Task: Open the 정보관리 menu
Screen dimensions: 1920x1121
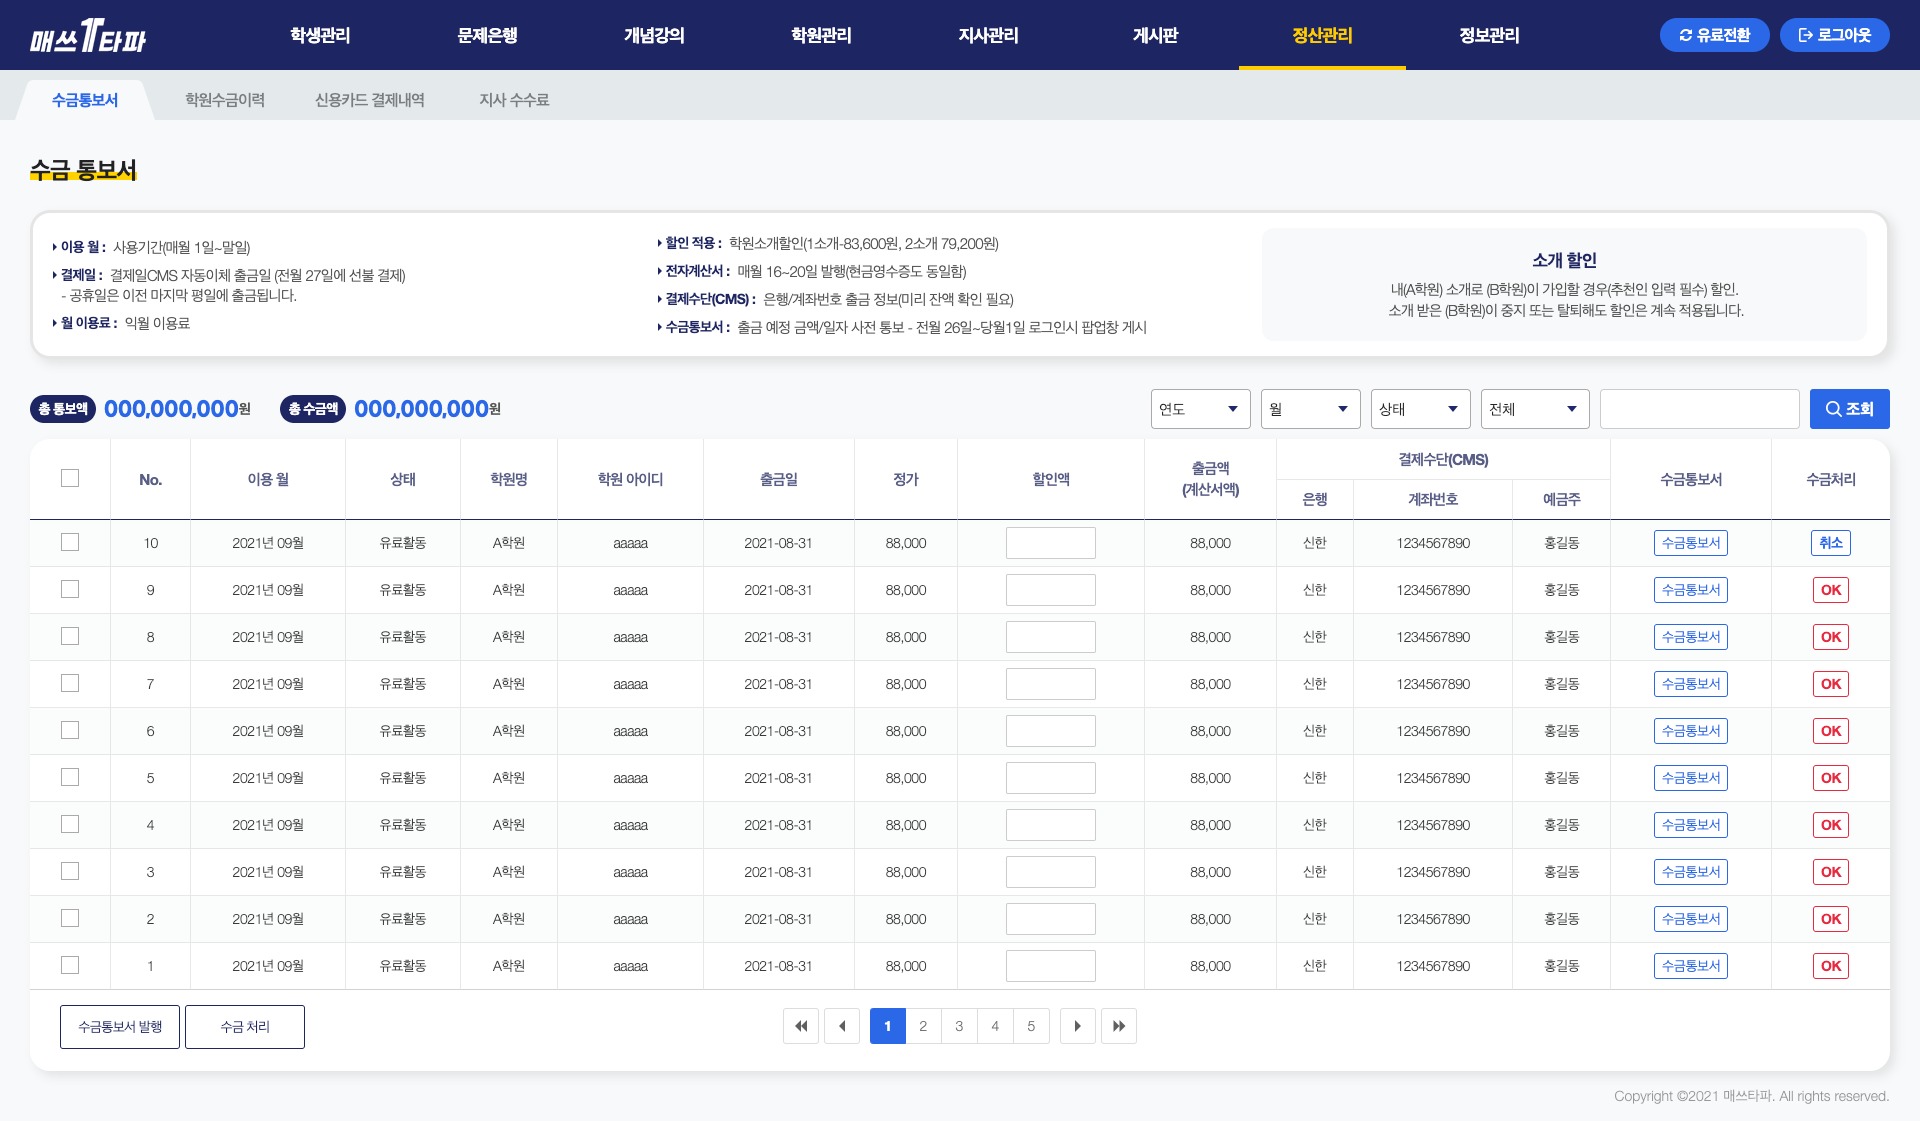Action: tap(1489, 35)
